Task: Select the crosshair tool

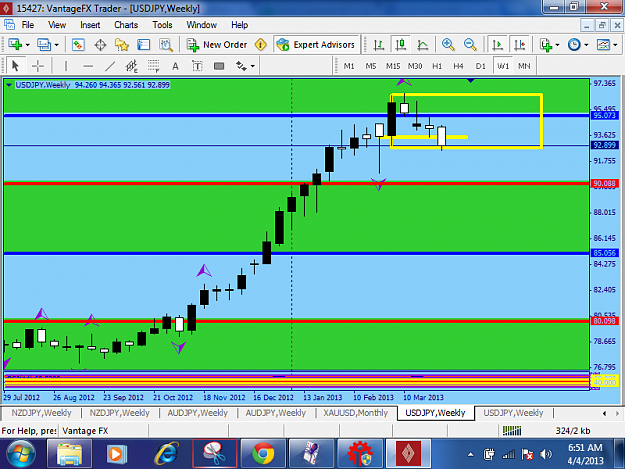Action: coord(38,66)
